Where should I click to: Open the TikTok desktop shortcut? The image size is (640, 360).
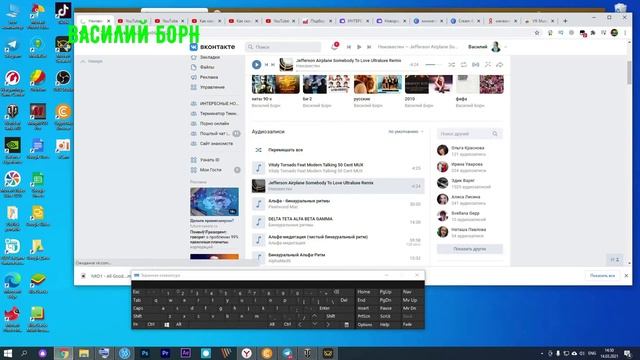pos(63,14)
